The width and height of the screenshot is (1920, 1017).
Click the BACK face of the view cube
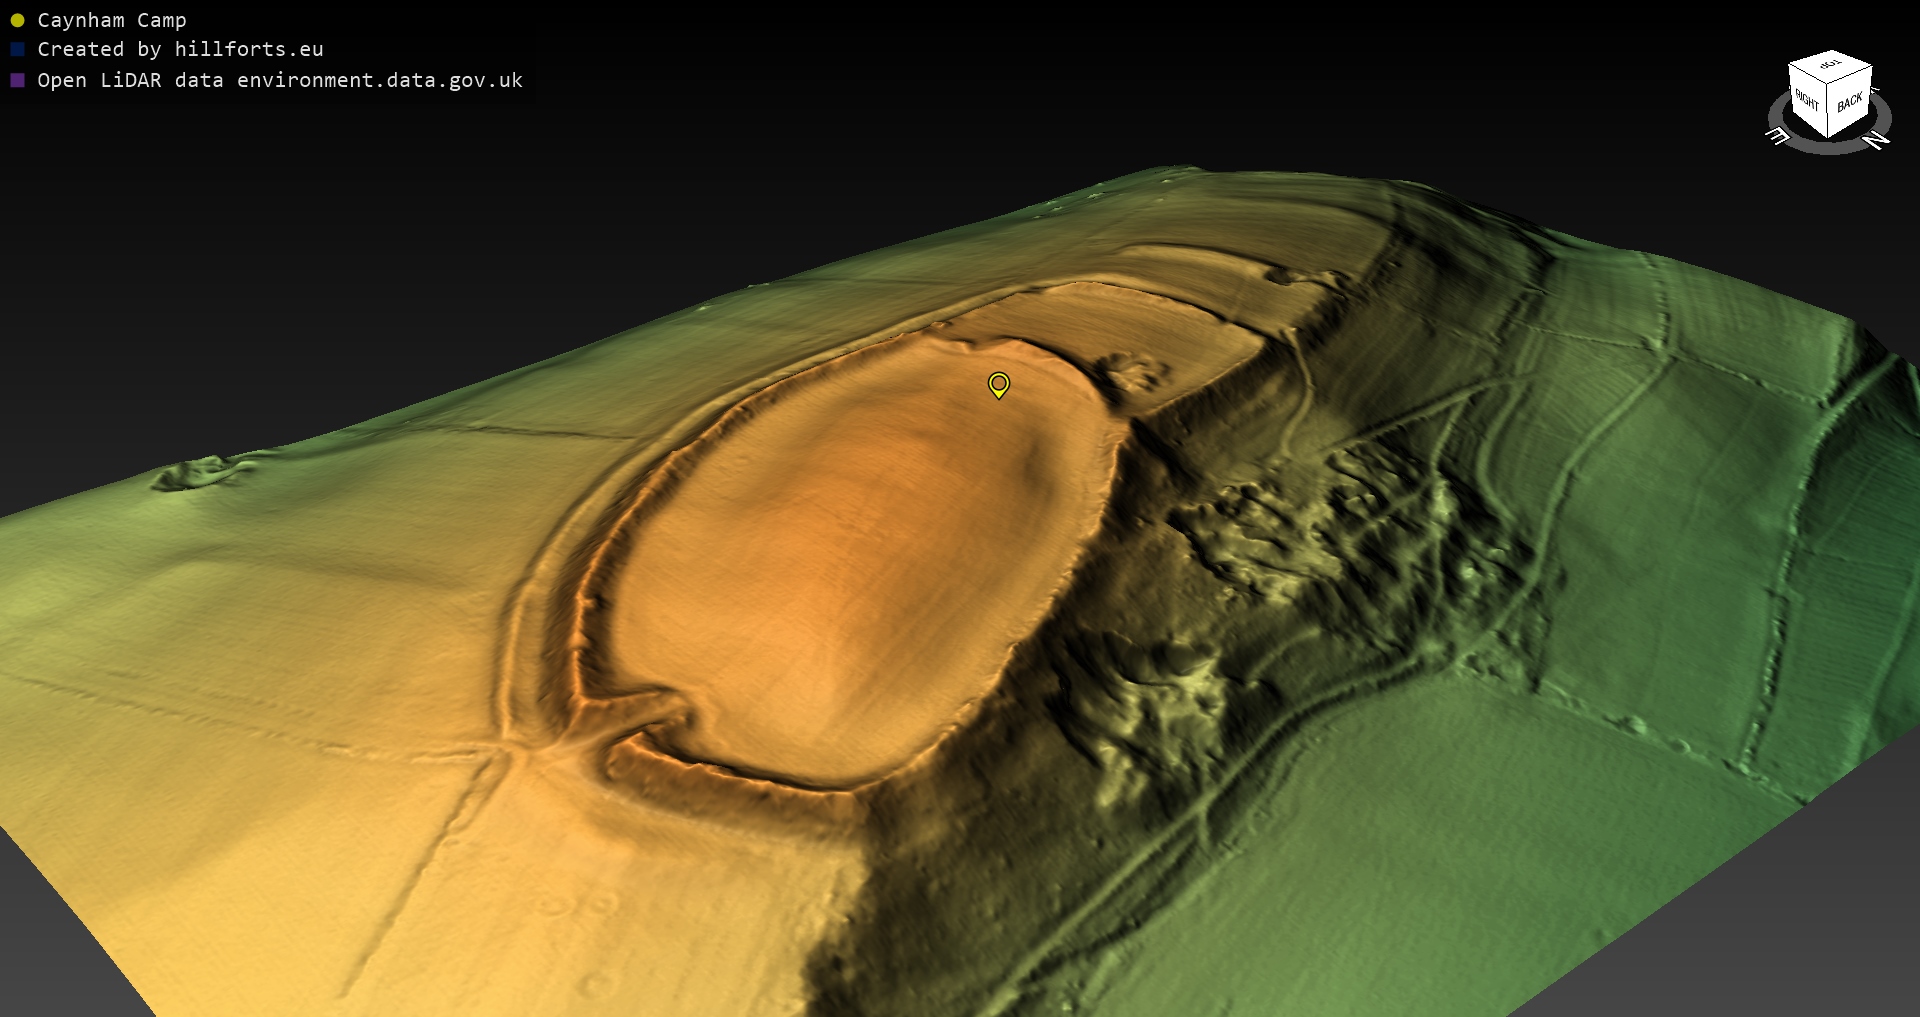(1849, 102)
